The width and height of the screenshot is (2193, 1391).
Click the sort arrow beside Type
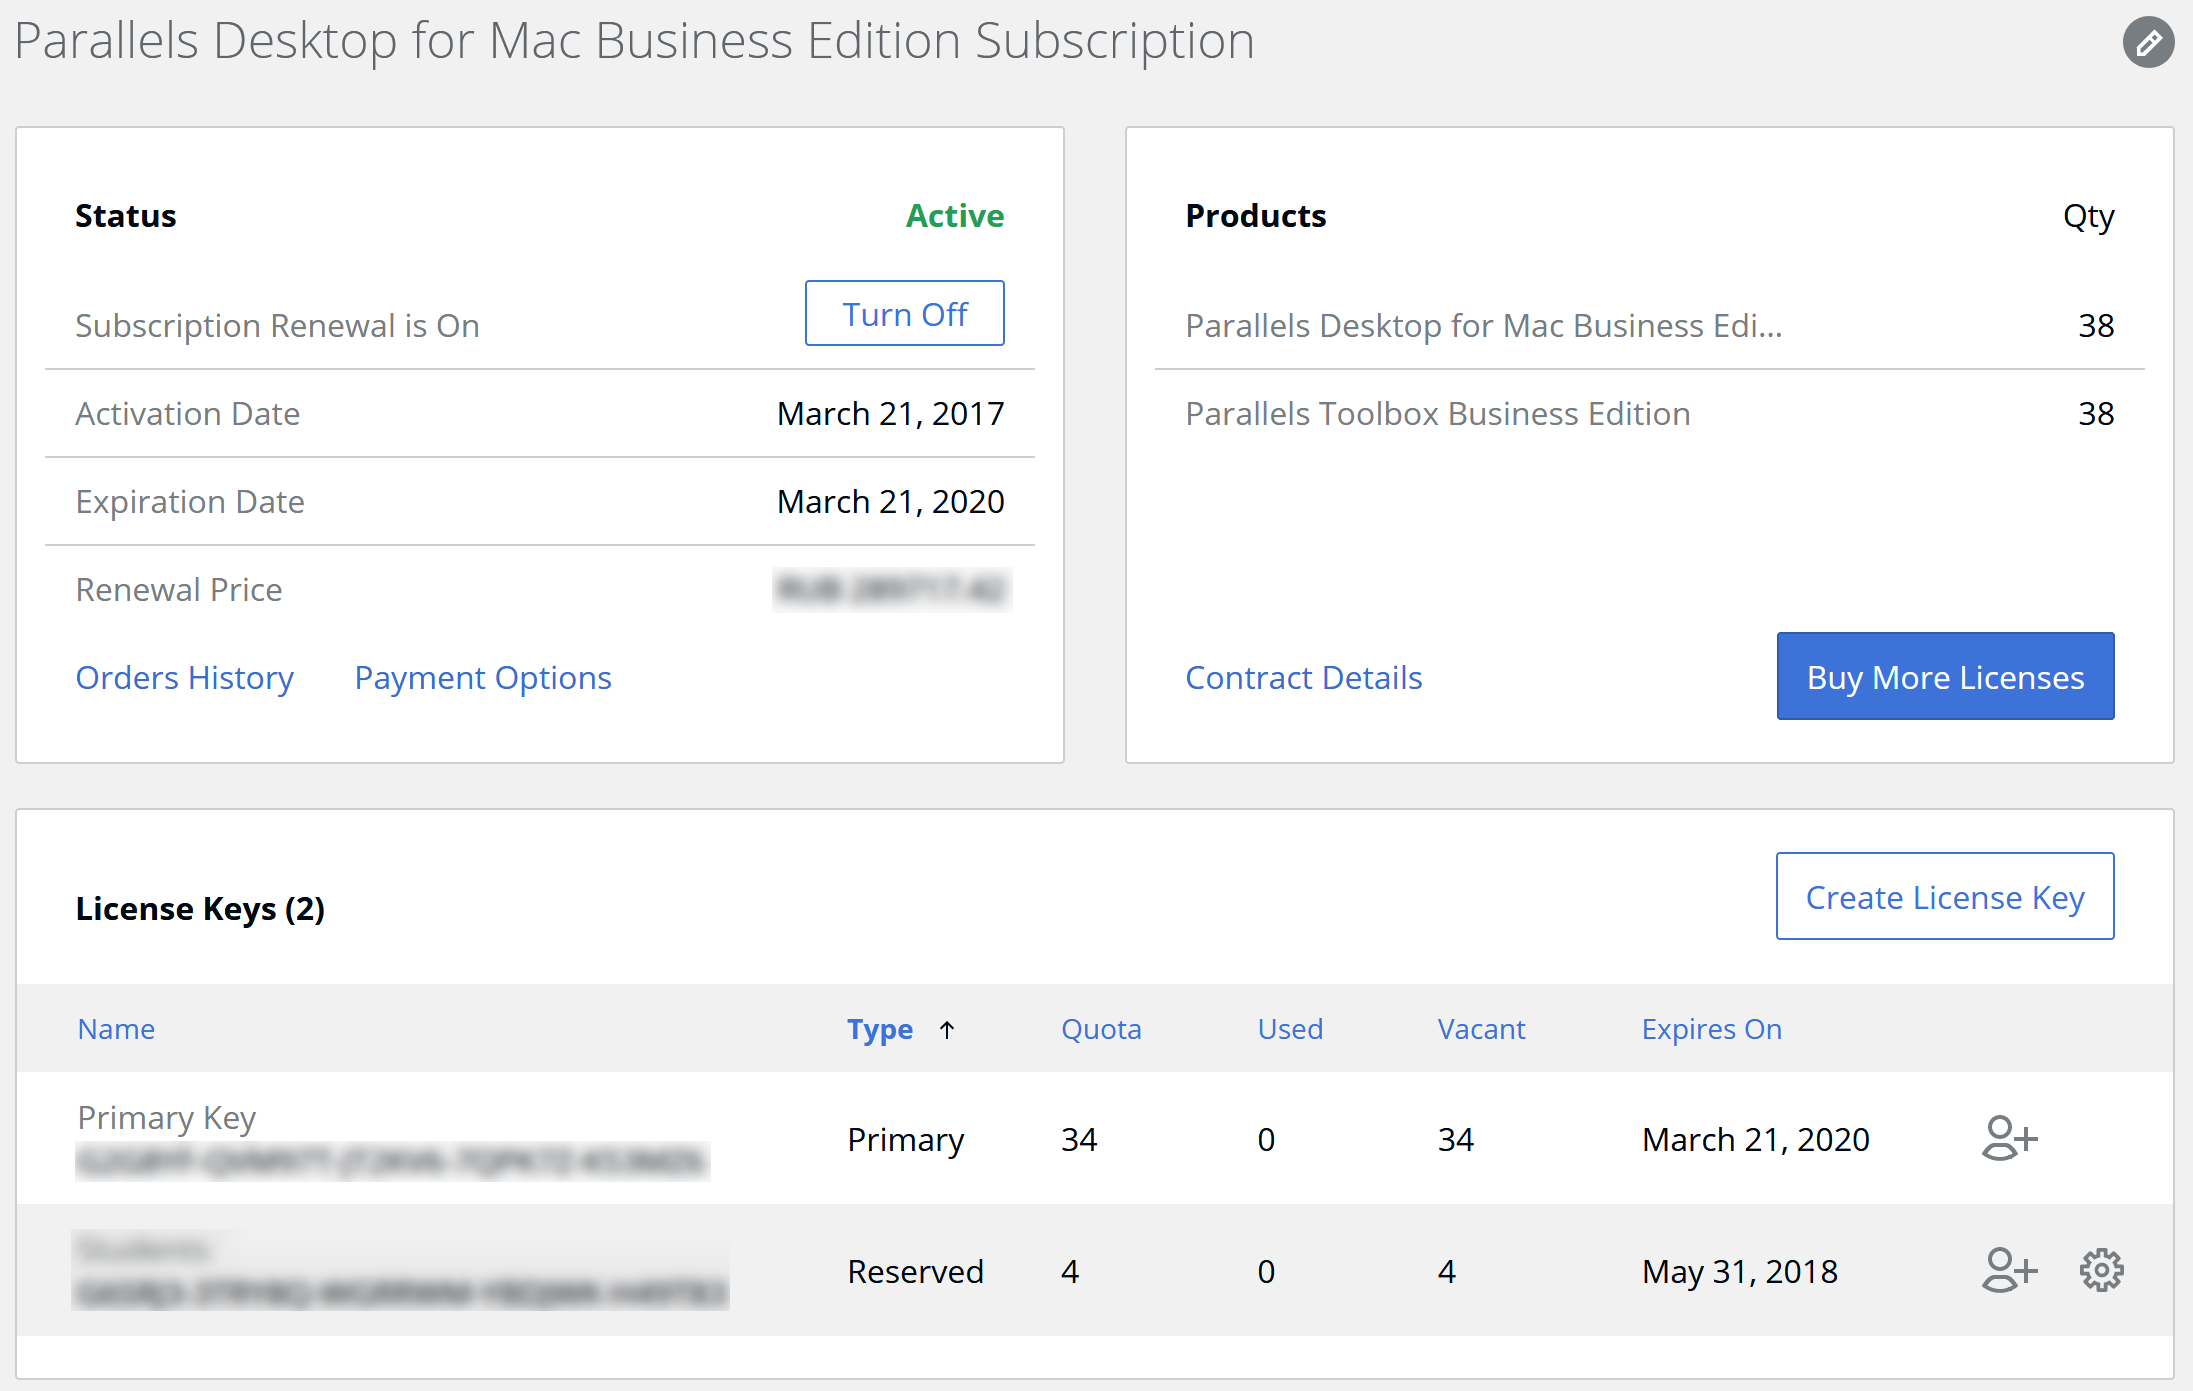point(947,1029)
